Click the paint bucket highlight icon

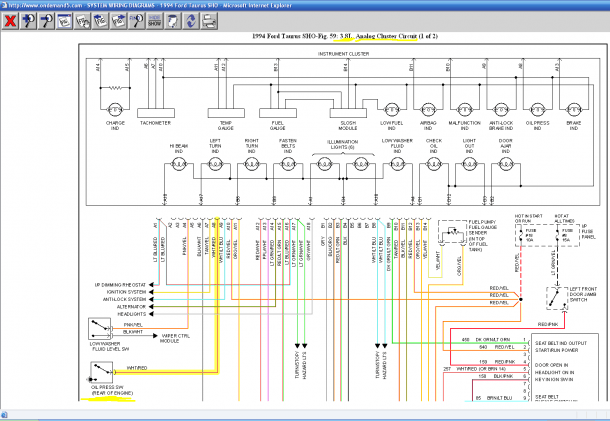click(172, 21)
